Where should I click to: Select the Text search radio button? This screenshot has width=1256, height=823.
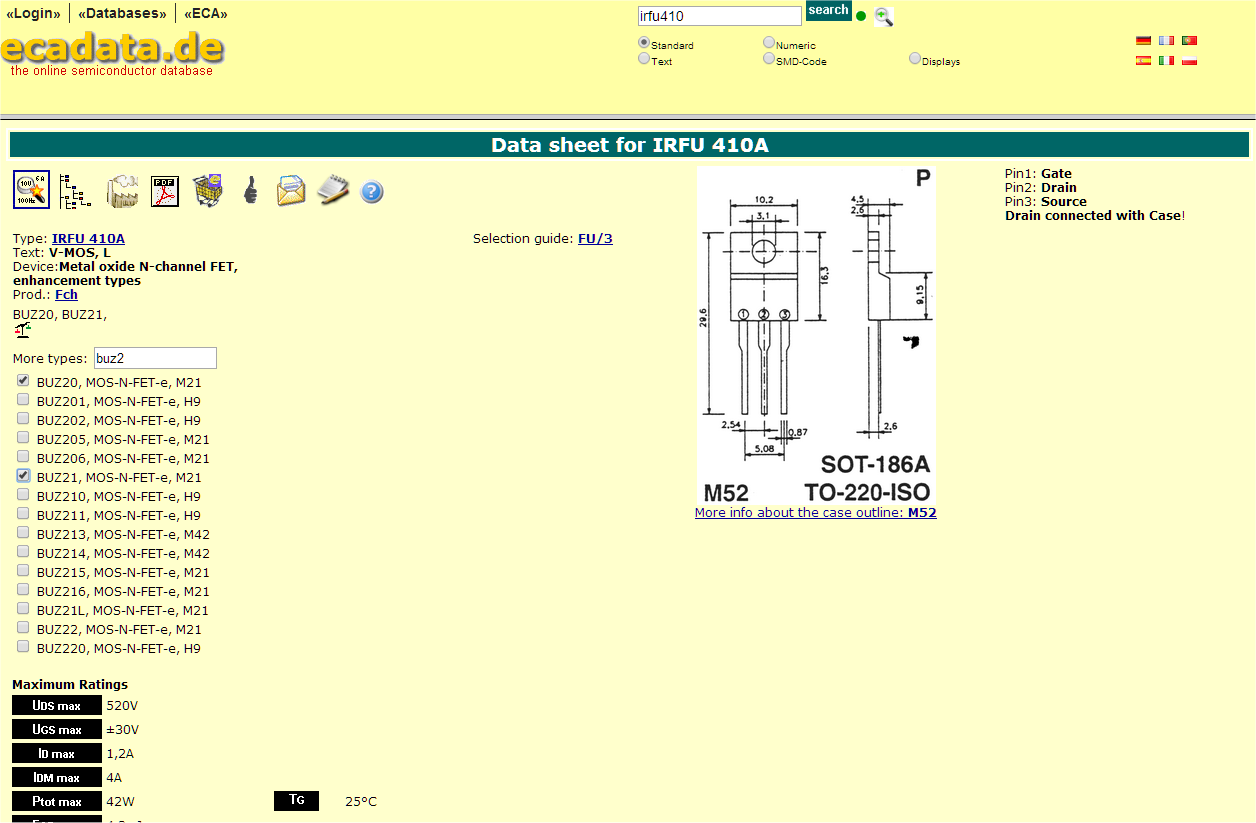pyautogui.click(x=644, y=59)
